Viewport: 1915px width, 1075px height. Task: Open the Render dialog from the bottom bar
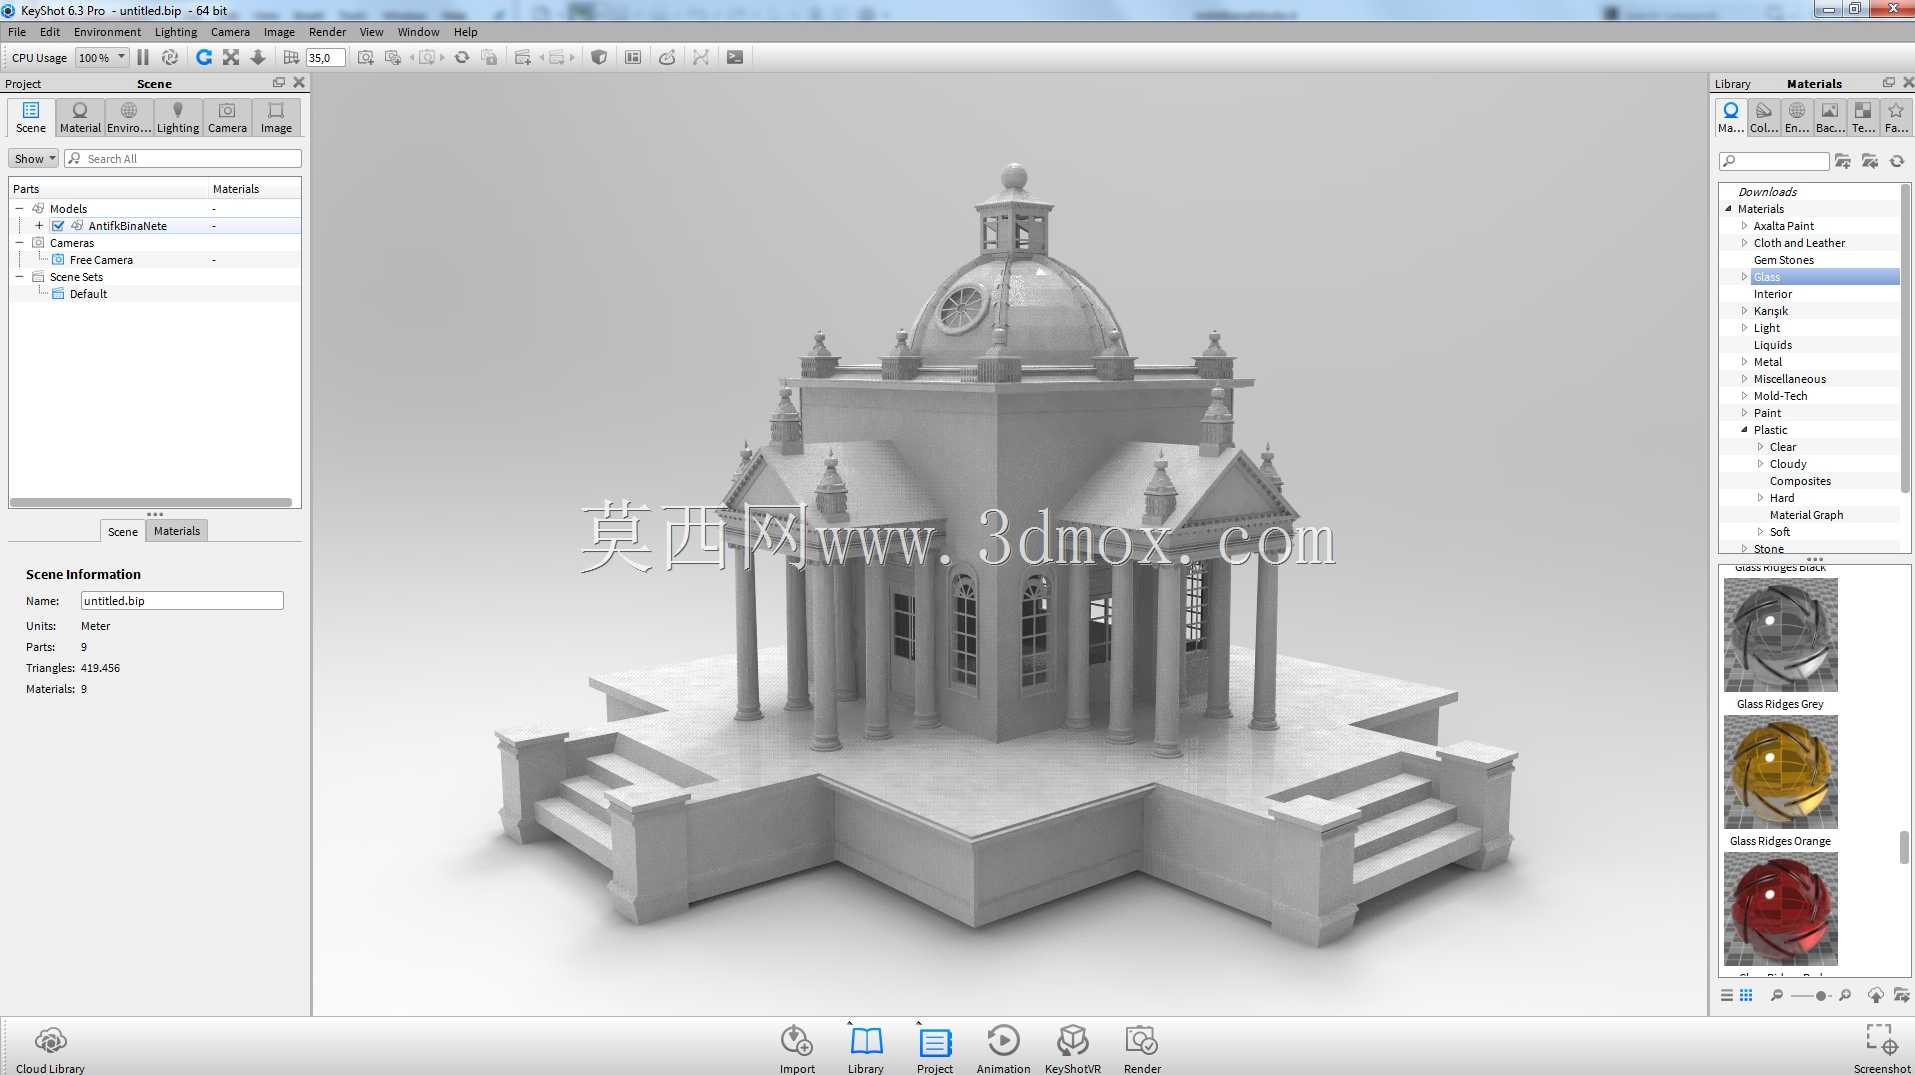[1142, 1049]
